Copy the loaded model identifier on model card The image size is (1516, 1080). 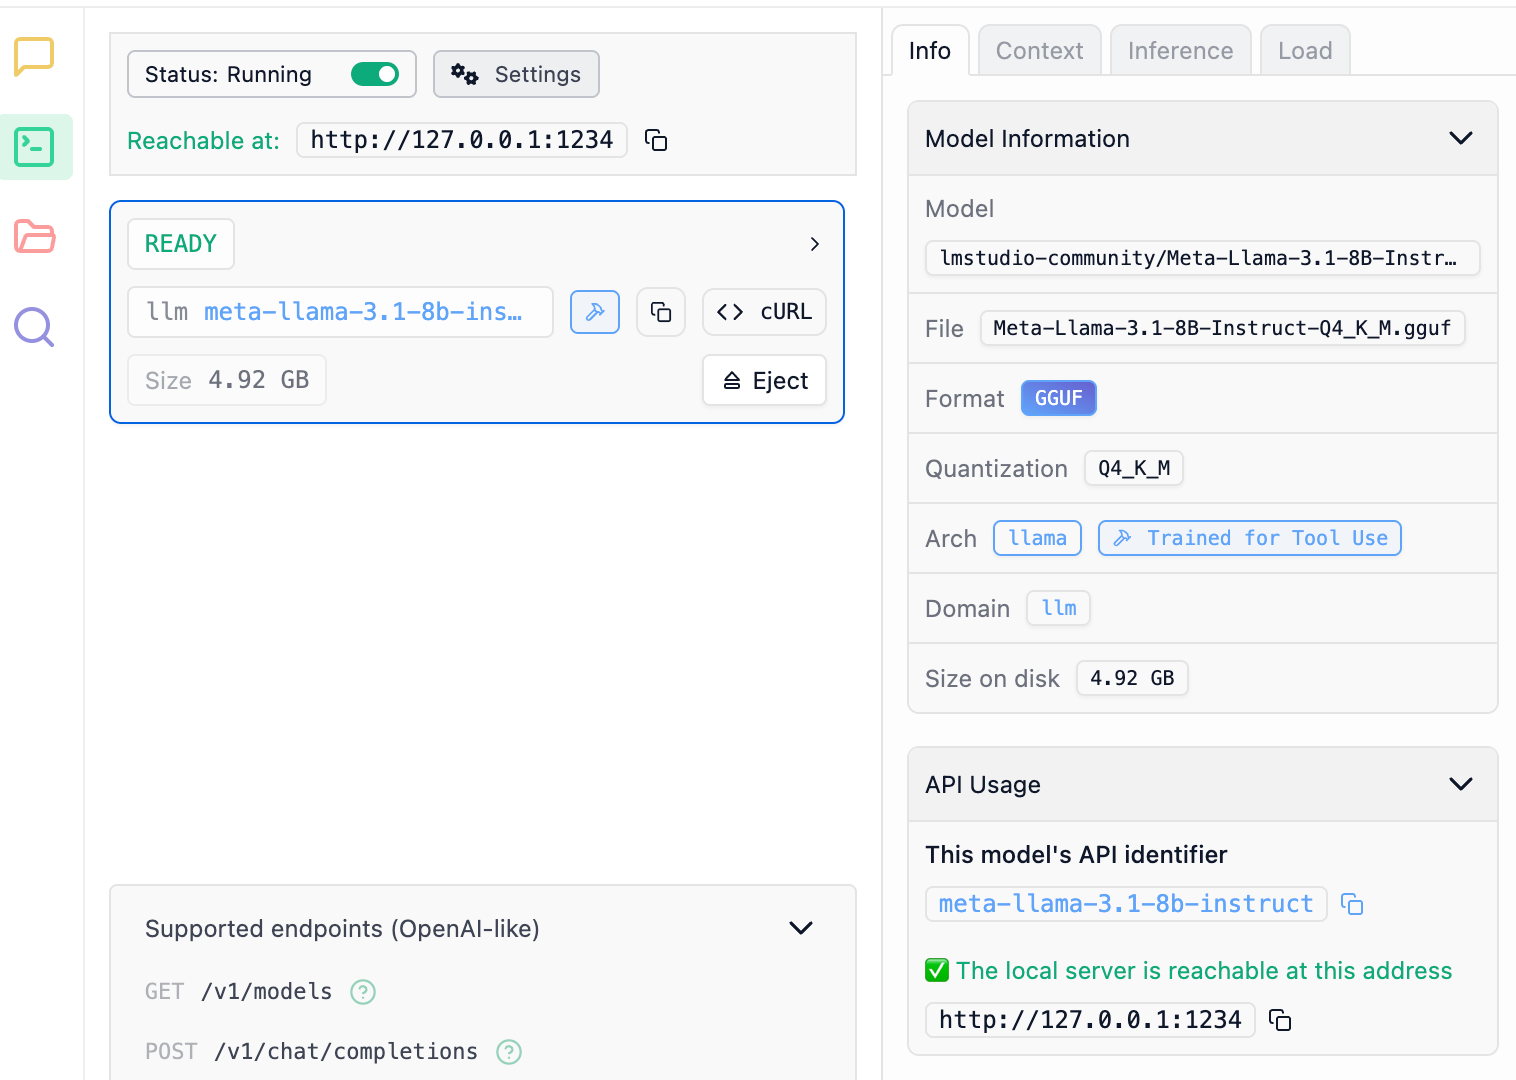[x=661, y=312]
